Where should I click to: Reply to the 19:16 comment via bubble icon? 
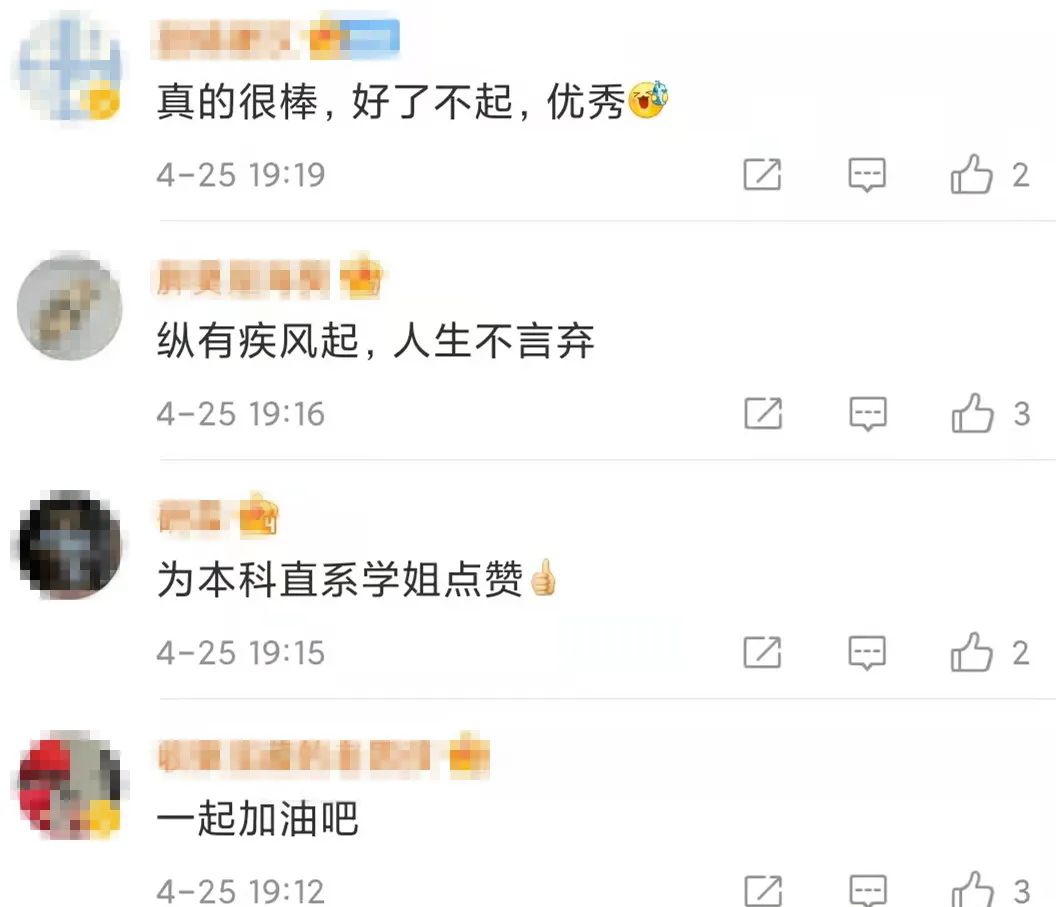[x=867, y=413]
